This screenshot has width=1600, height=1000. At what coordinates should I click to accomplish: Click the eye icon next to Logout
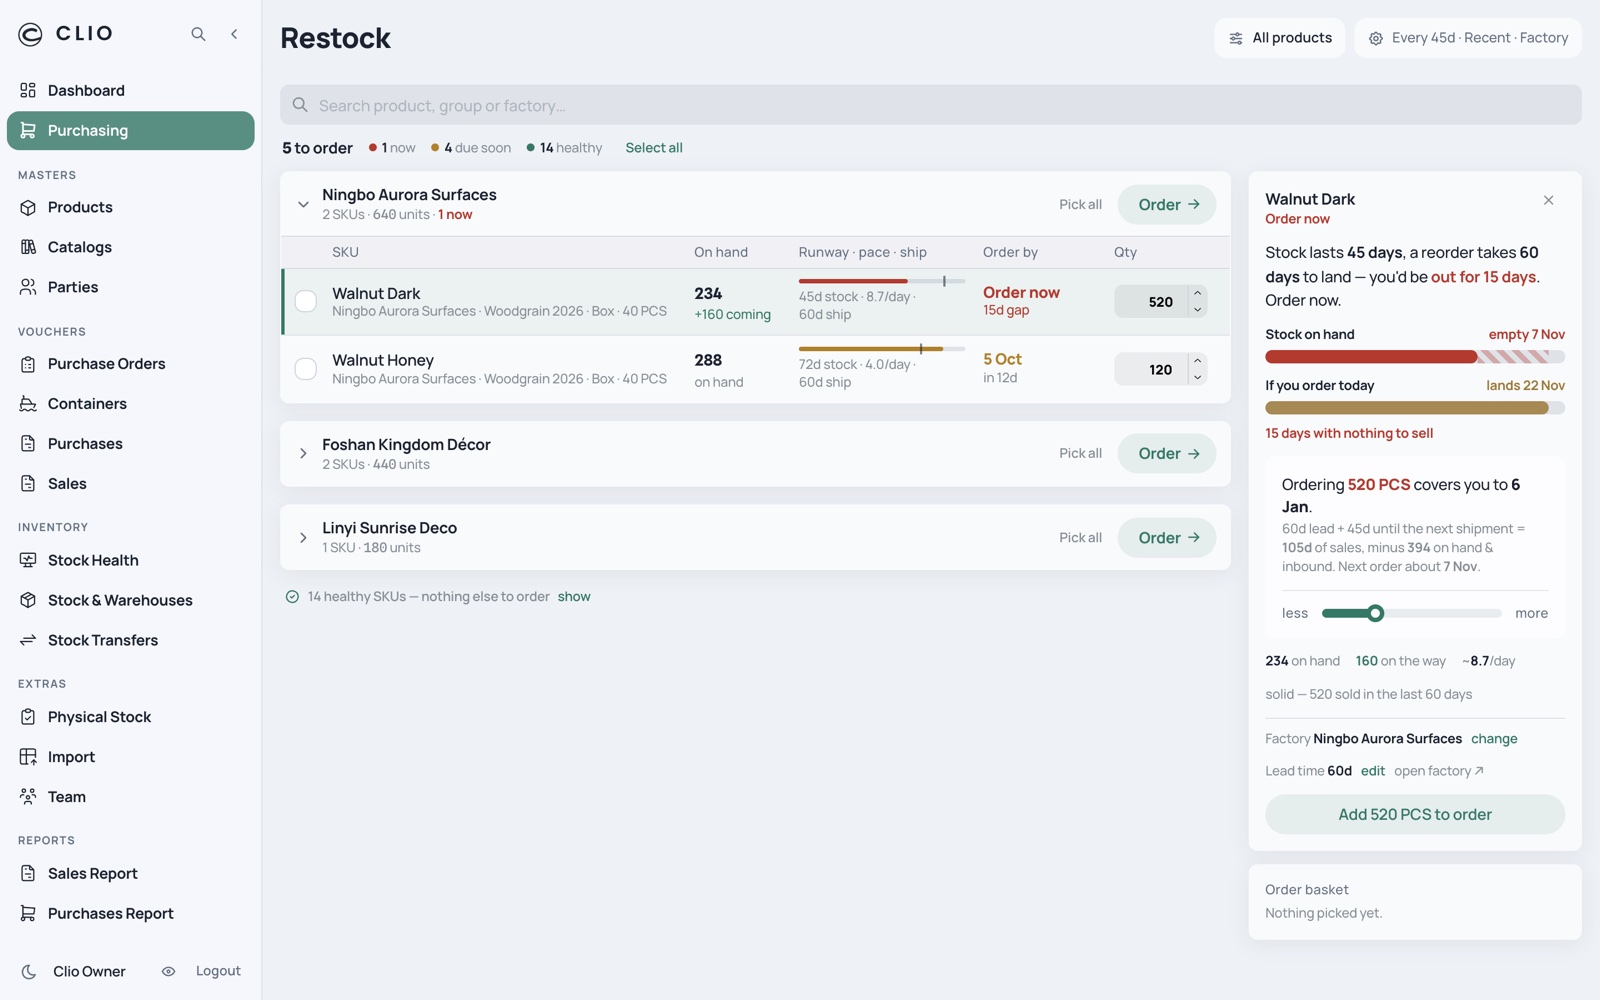coord(168,971)
